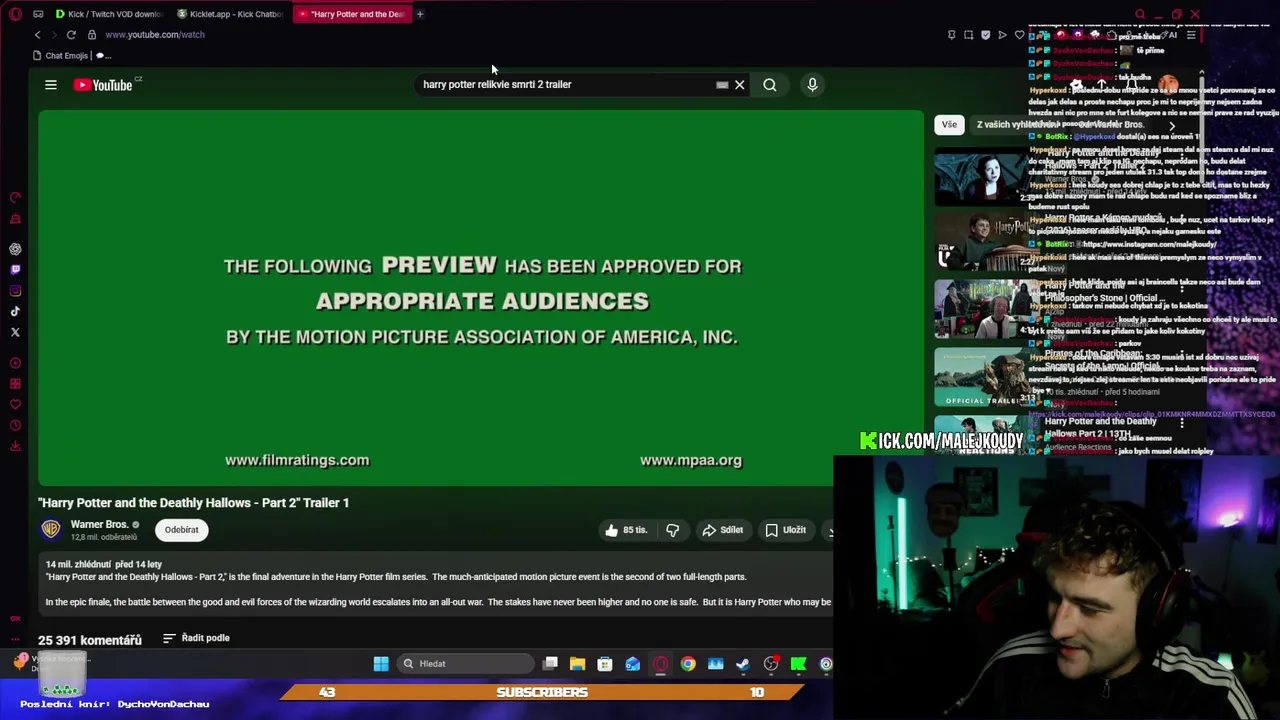Open sidebar downloads icon

[x=15, y=446]
